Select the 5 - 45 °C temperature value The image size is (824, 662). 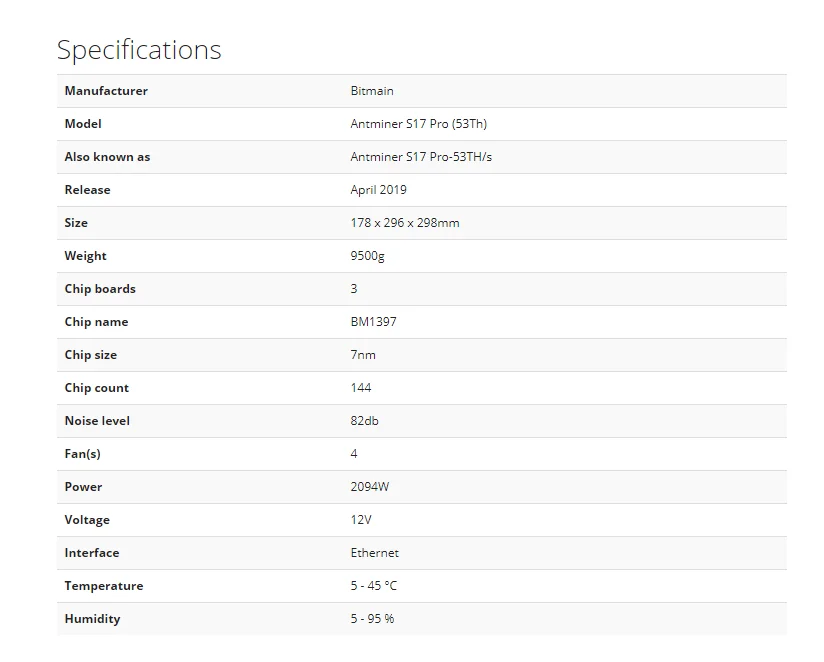click(x=374, y=586)
